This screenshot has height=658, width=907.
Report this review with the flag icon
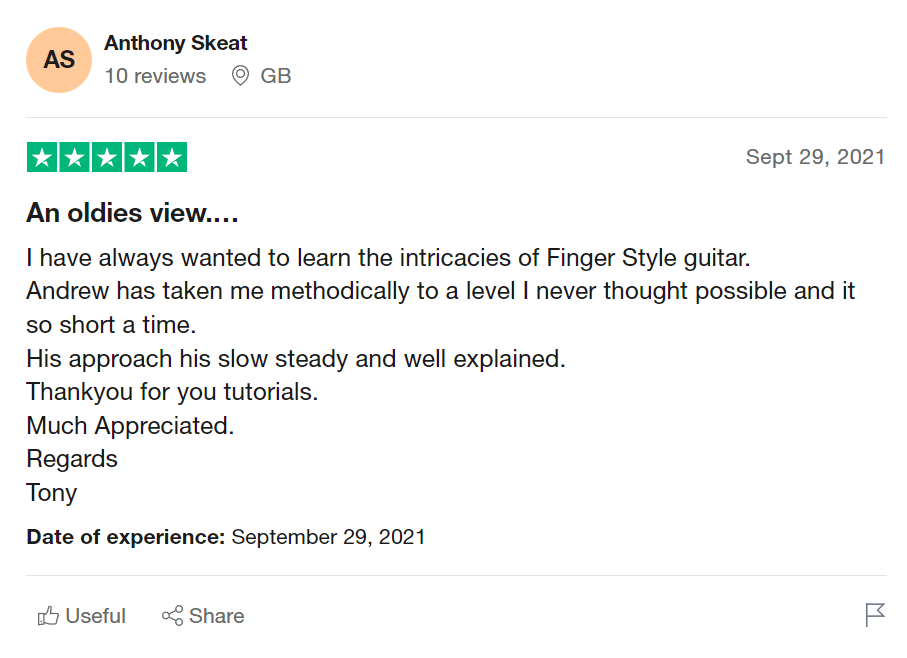click(875, 615)
